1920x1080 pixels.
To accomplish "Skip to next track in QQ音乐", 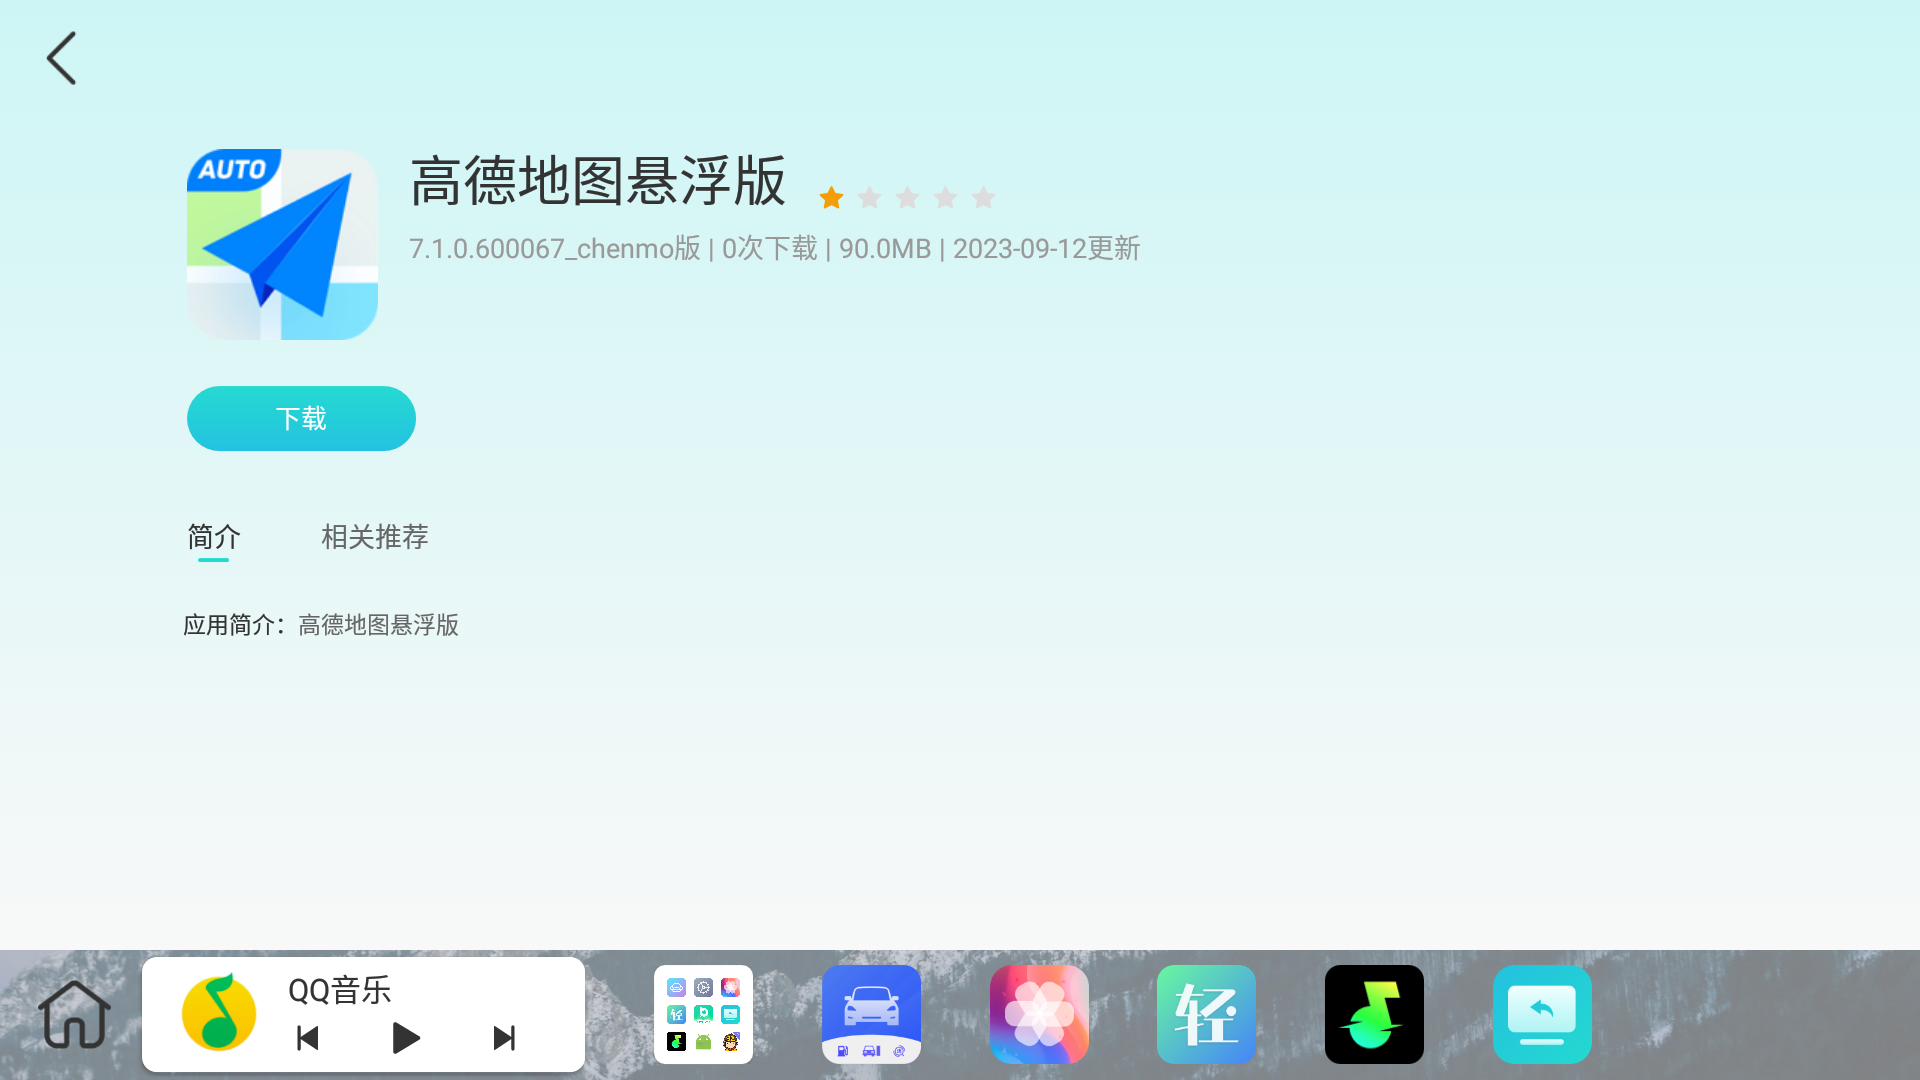I will tap(504, 1038).
